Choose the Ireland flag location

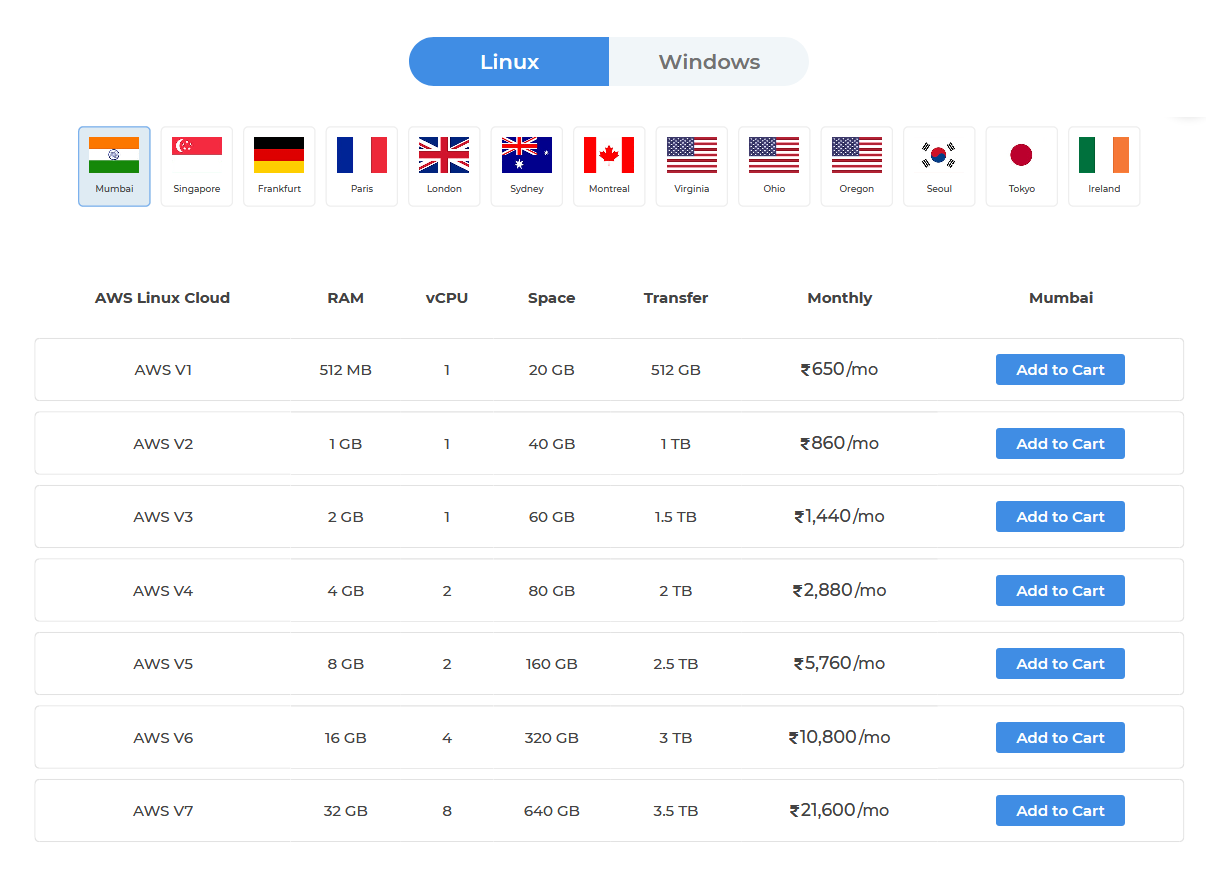tap(1104, 166)
